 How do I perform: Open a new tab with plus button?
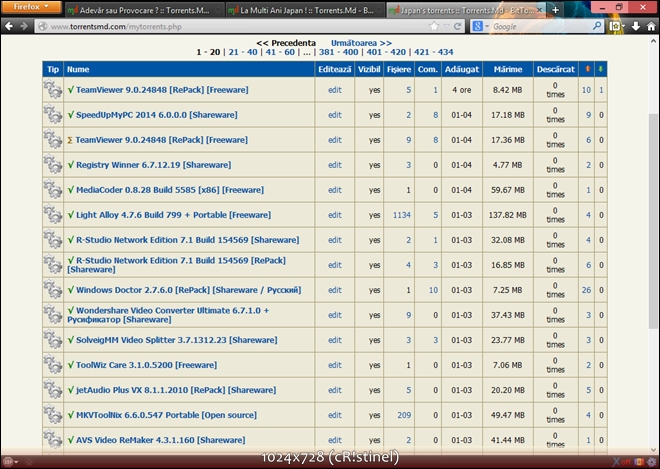coord(555,10)
